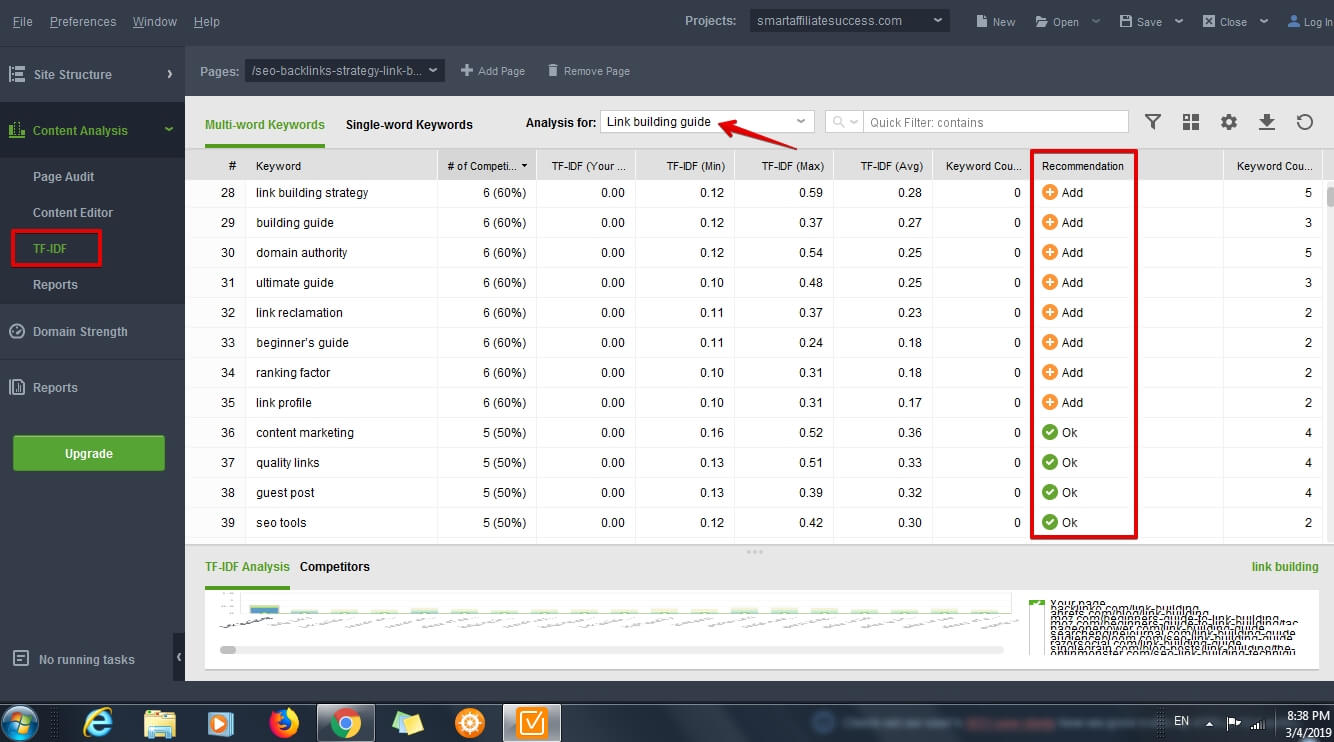This screenshot has width=1334, height=742.
Task: Toggle the Your page legend checkbox
Action: [1036, 605]
